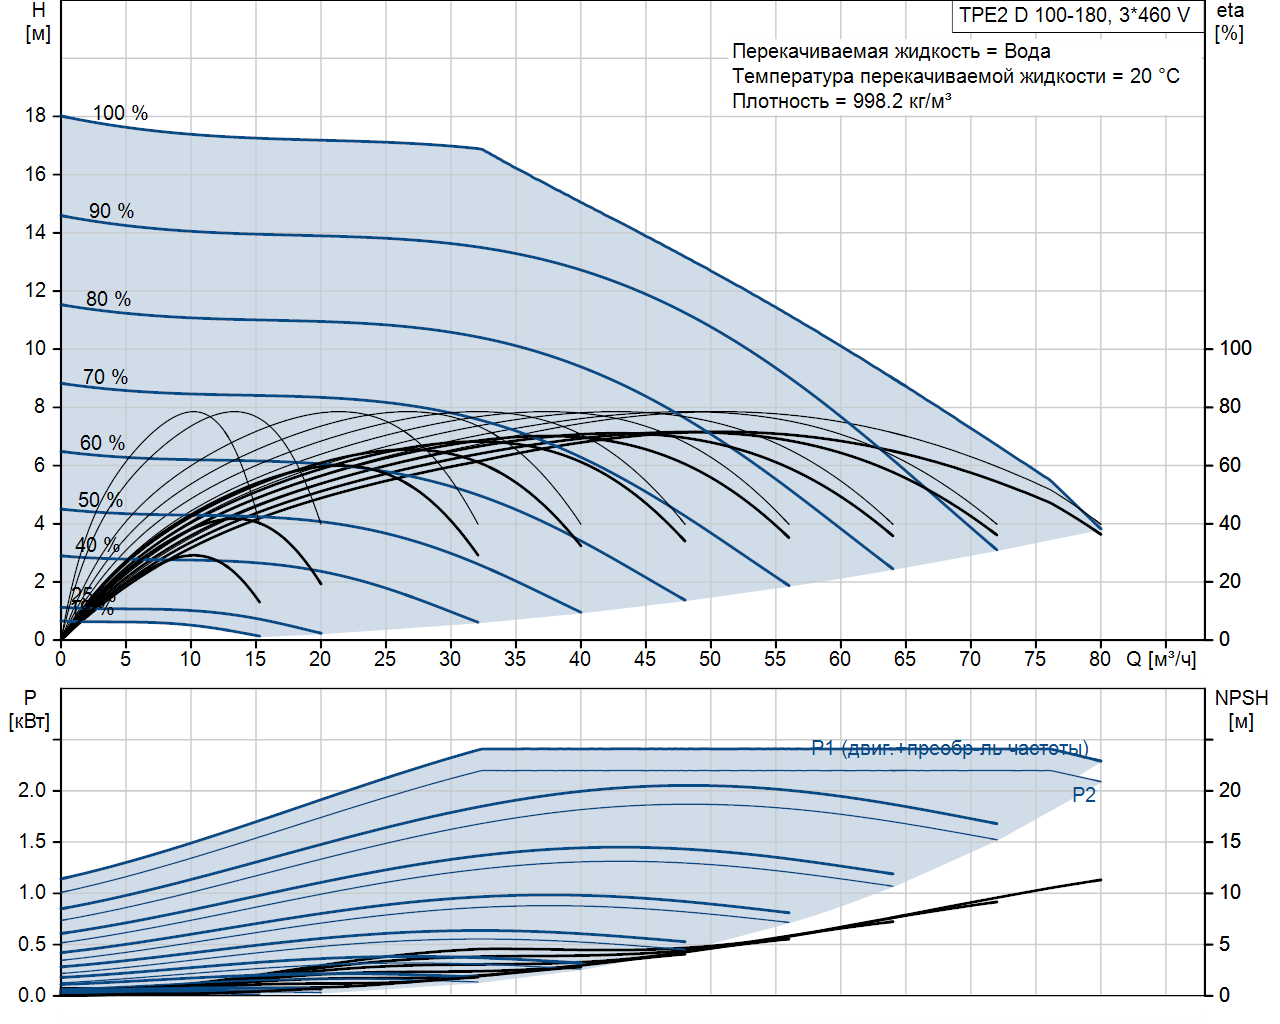The height and width of the screenshot is (1024, 1280).
Task: Click the eta [%] efficiency axis title
Action: tap(1230, 22)
